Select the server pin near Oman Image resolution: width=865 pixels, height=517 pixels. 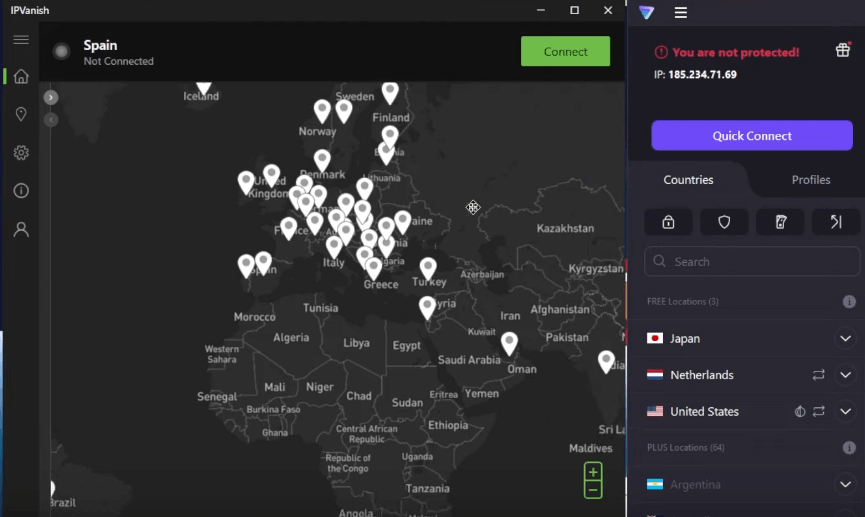point(509,343)
